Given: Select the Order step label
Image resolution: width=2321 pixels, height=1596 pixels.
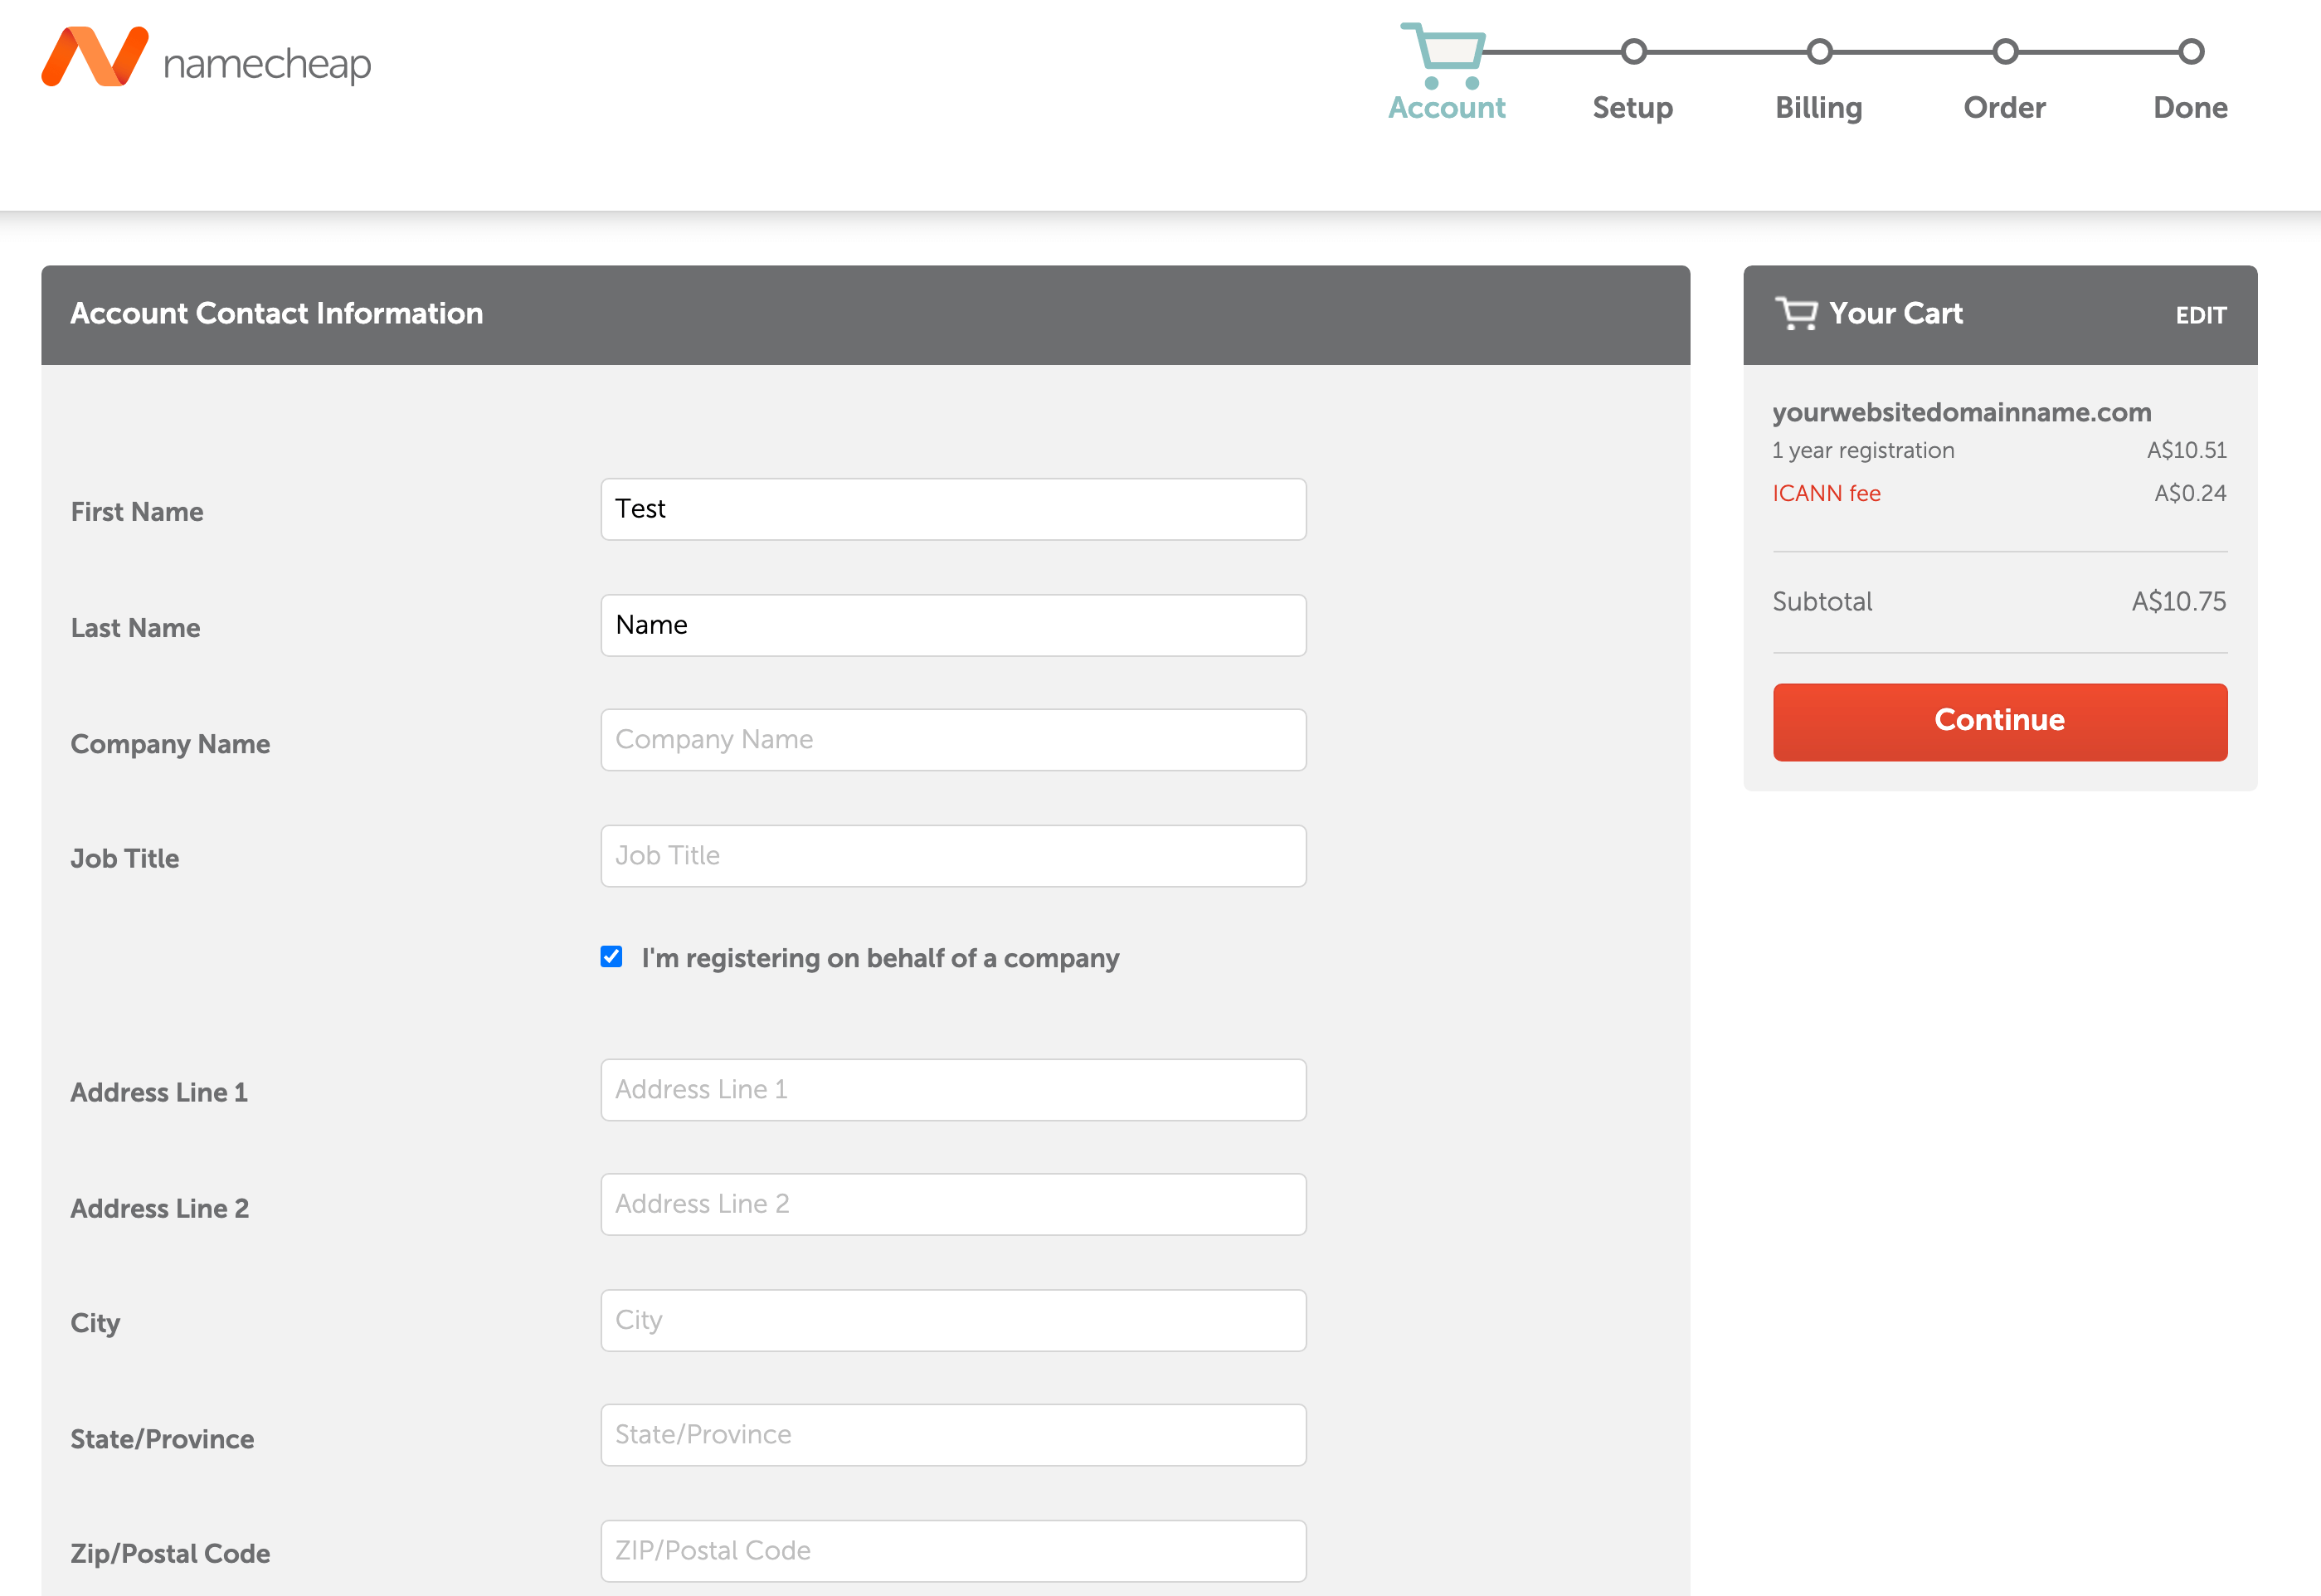Looking at the screenshot, I should pyautogui.click(x=2004, y=108).
